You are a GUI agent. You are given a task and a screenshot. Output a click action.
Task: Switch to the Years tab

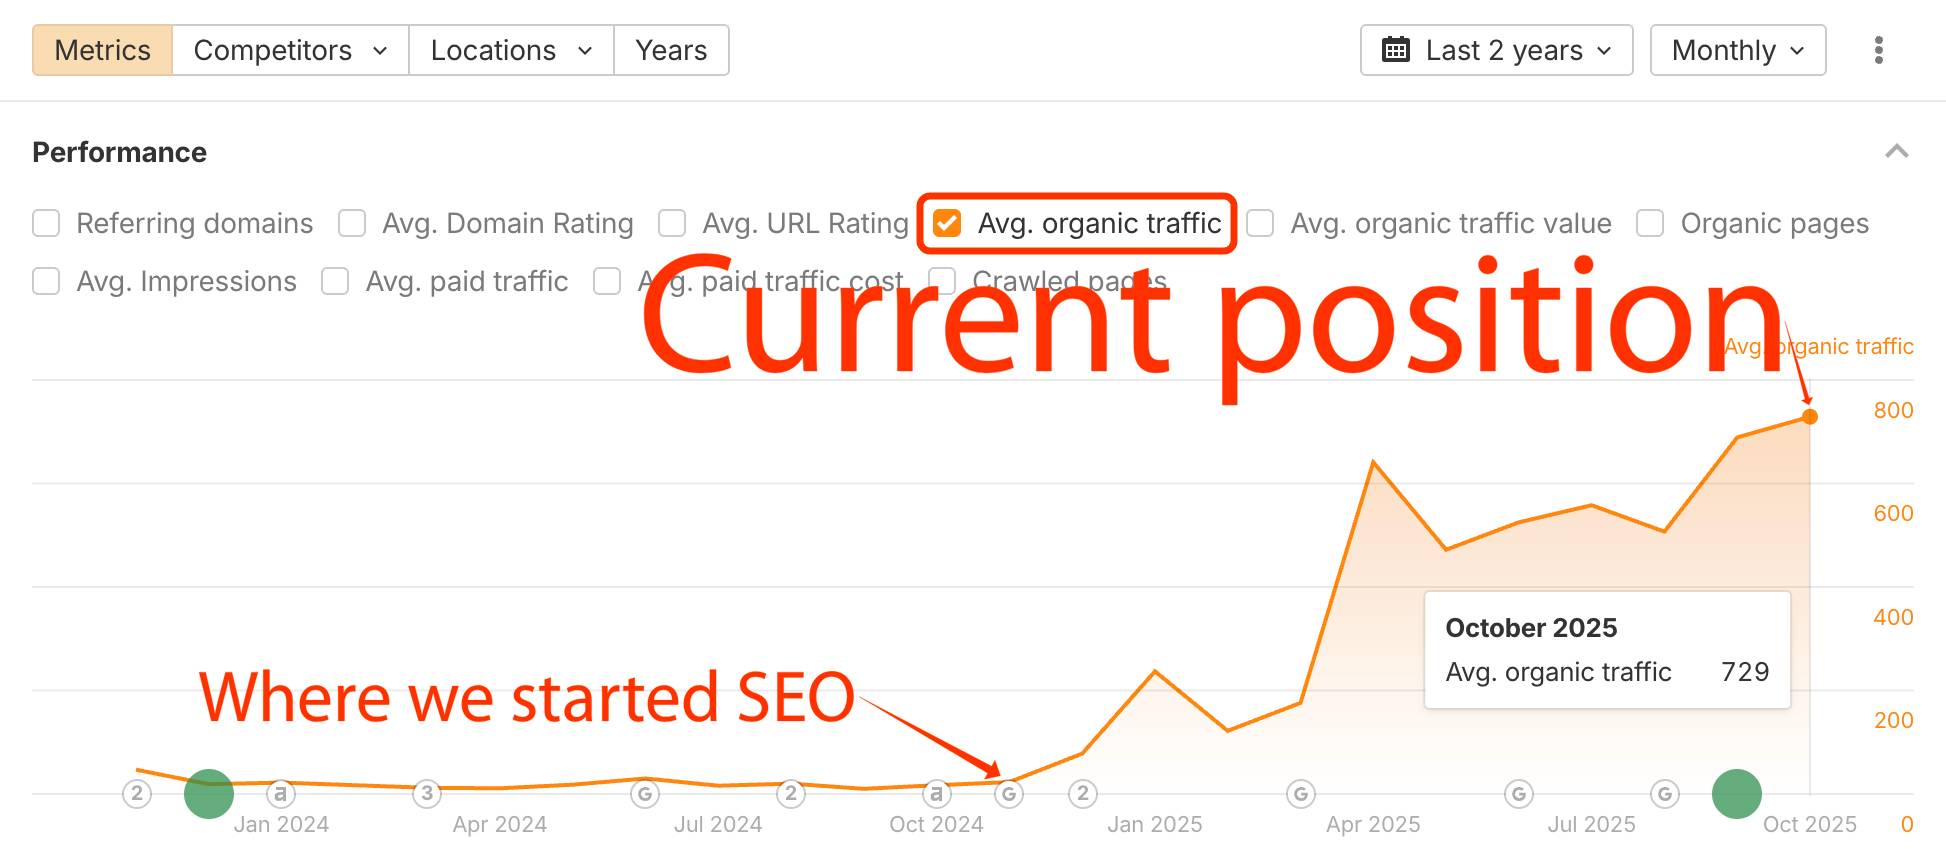coord(671,50)
